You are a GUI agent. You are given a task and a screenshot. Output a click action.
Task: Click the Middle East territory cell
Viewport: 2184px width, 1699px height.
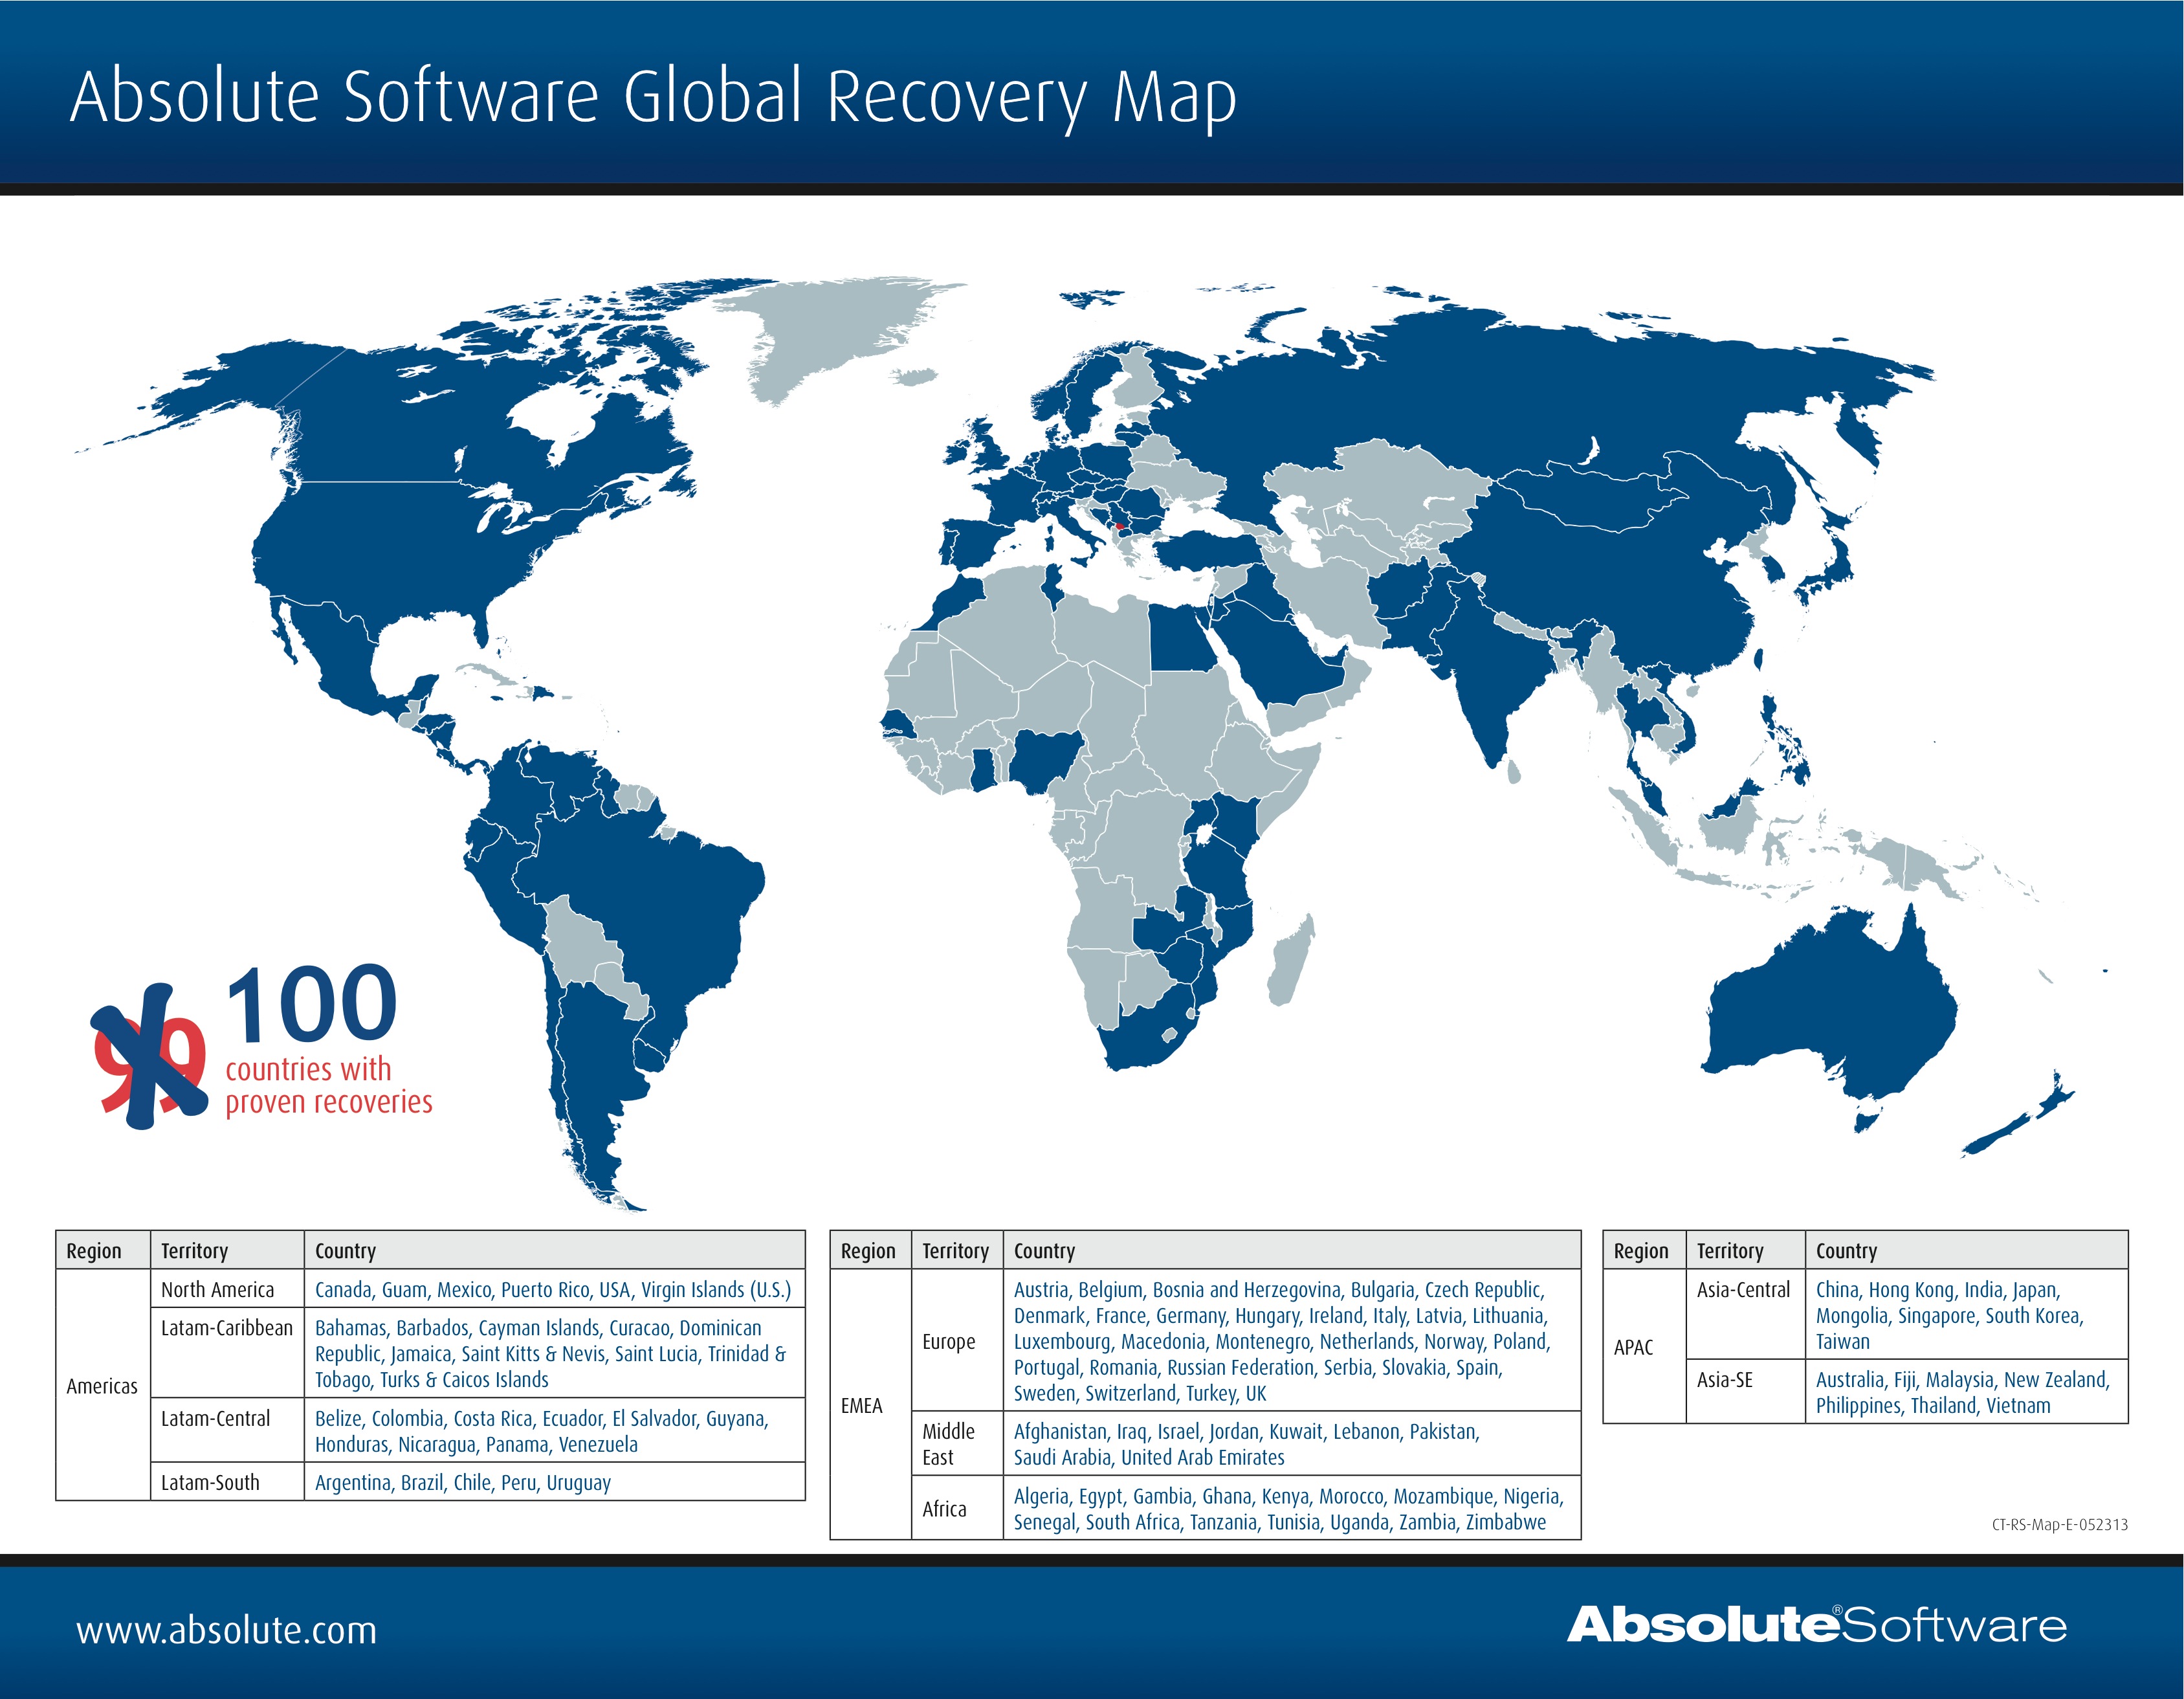tap(948, 1444)
